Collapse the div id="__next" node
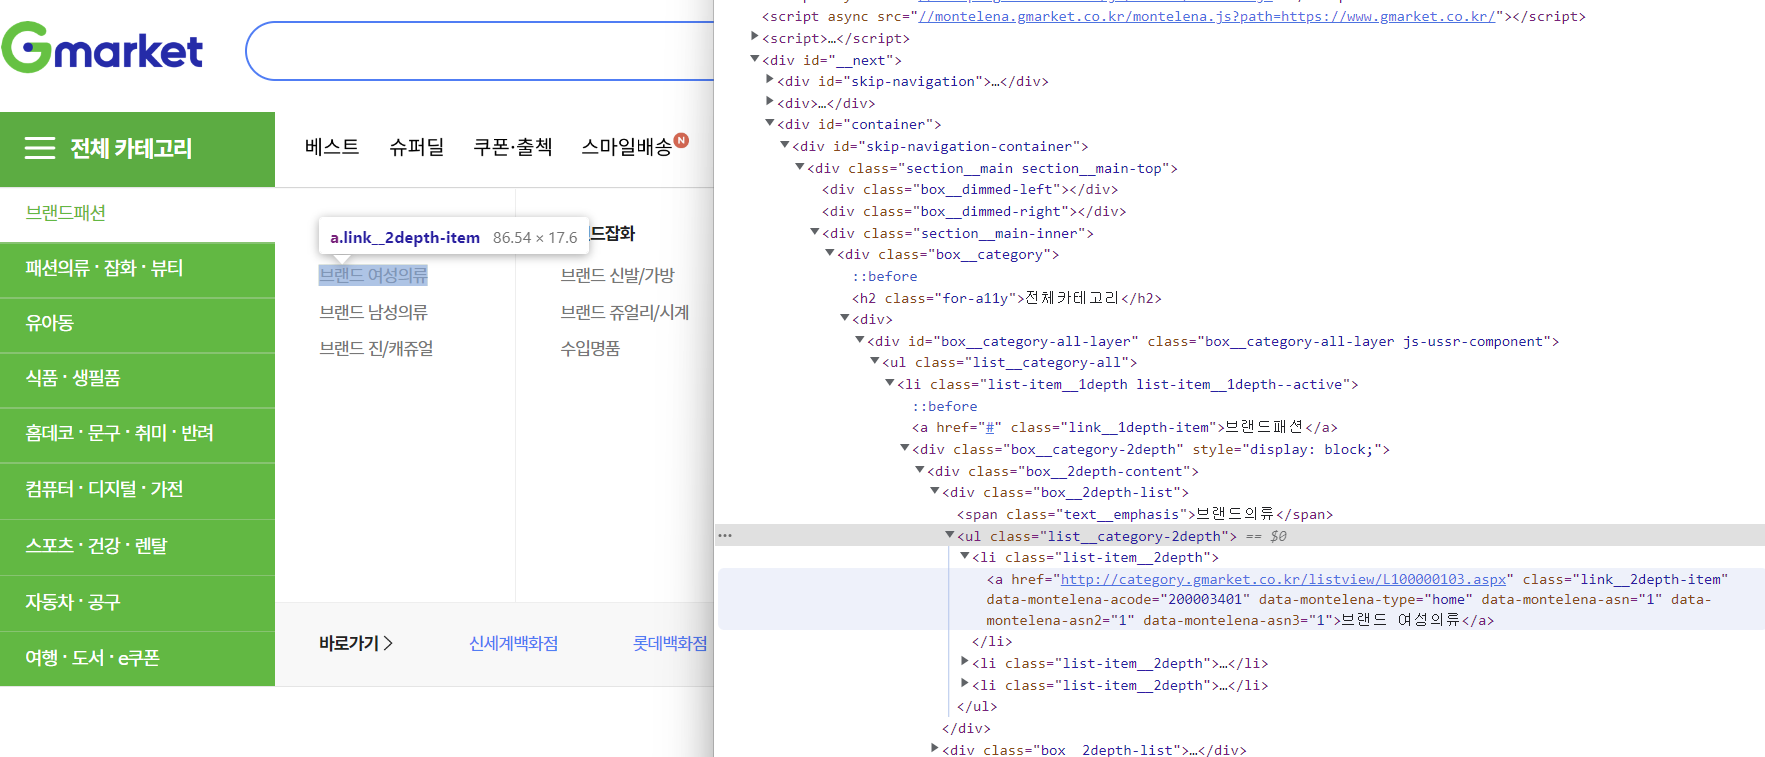This screenshot has height=757, width=1765. coord(755,59)
